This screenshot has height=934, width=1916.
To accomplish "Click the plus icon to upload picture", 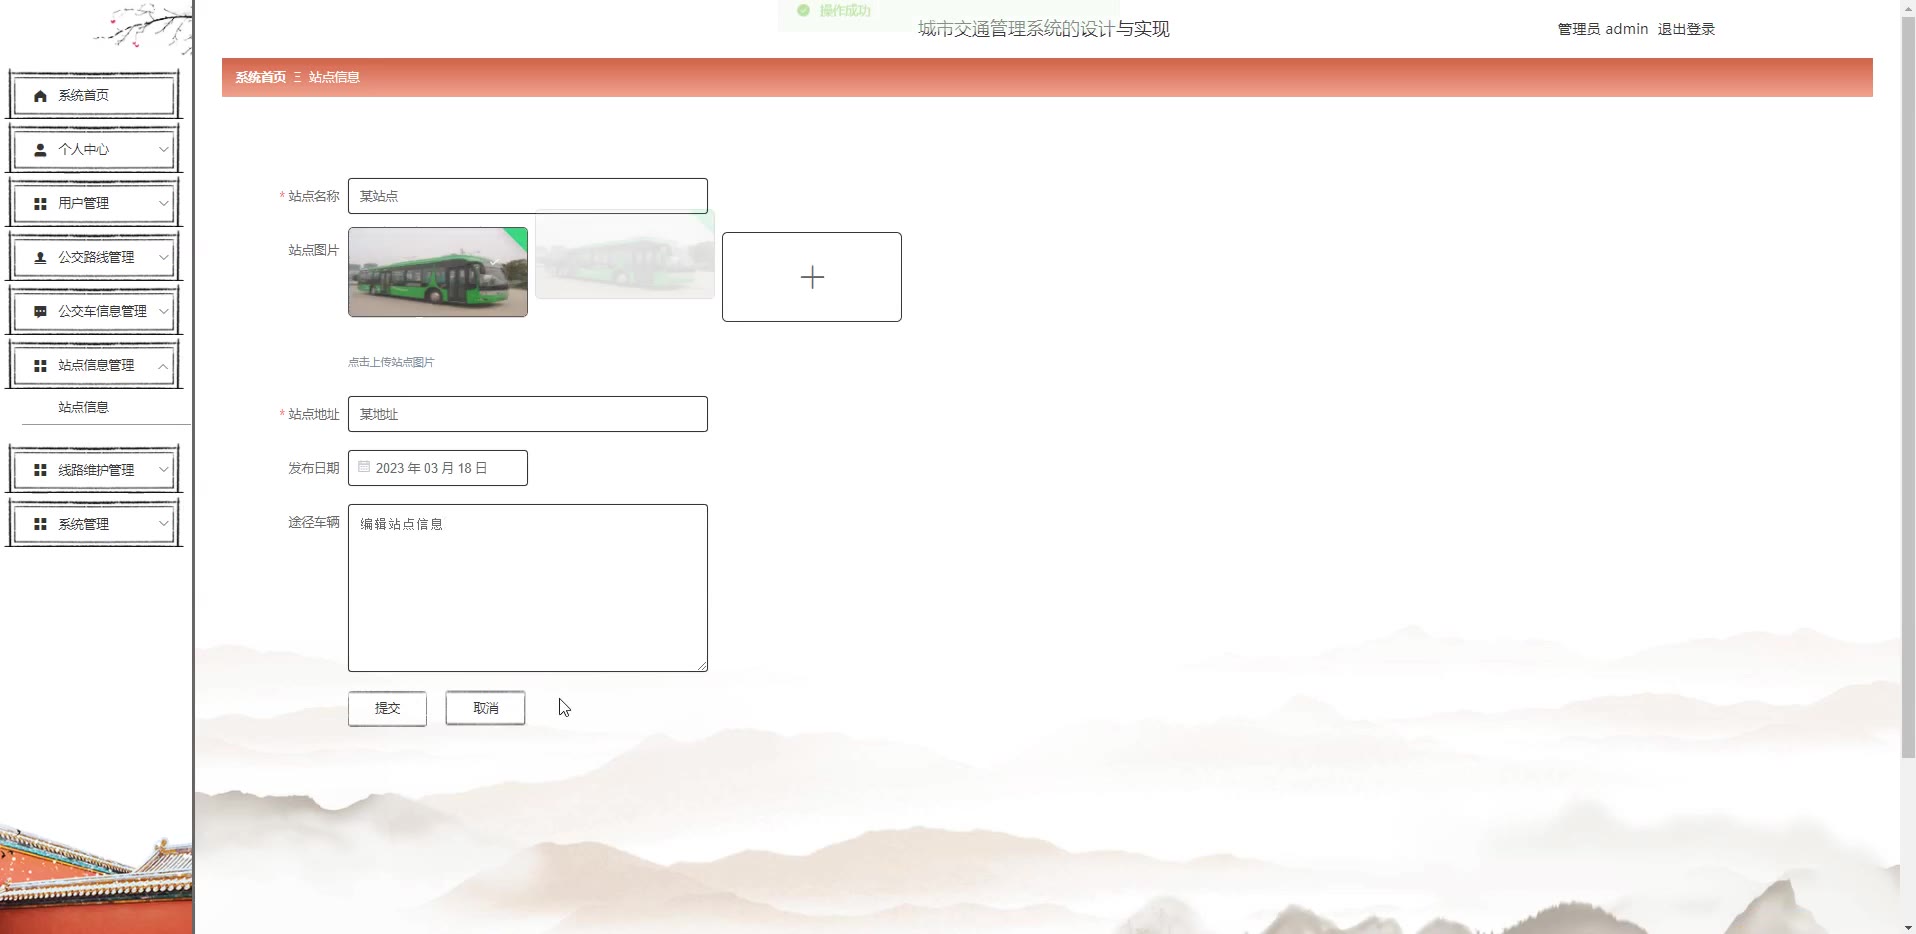I will coord(812,277).
